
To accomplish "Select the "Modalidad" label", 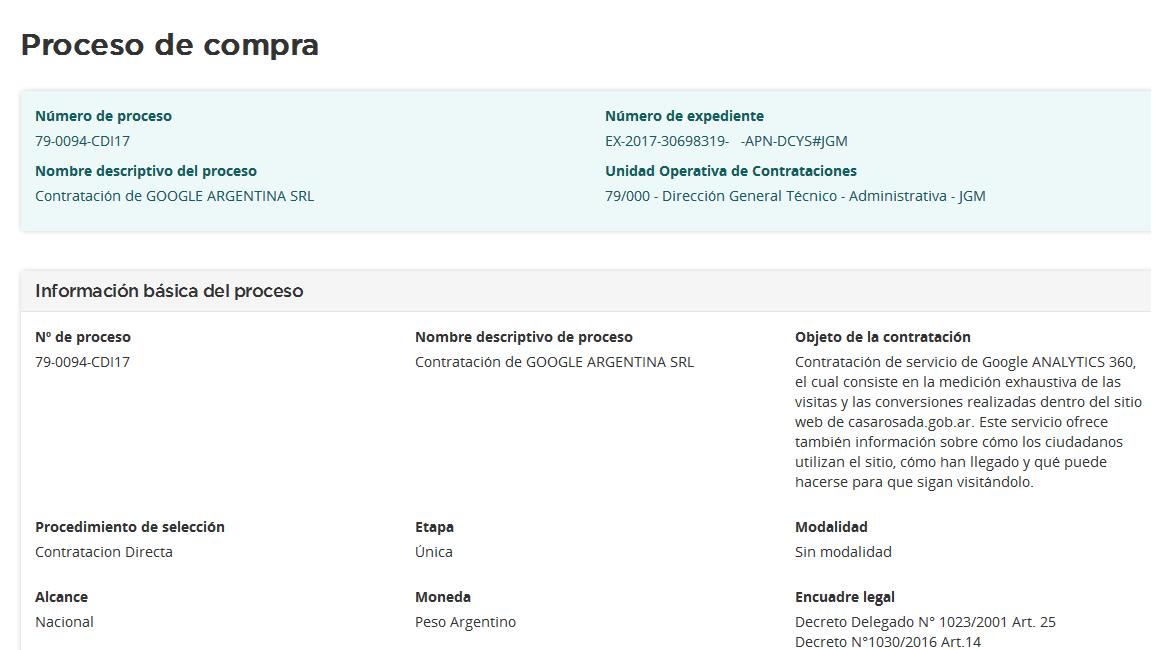I will [x=831, y=527].
